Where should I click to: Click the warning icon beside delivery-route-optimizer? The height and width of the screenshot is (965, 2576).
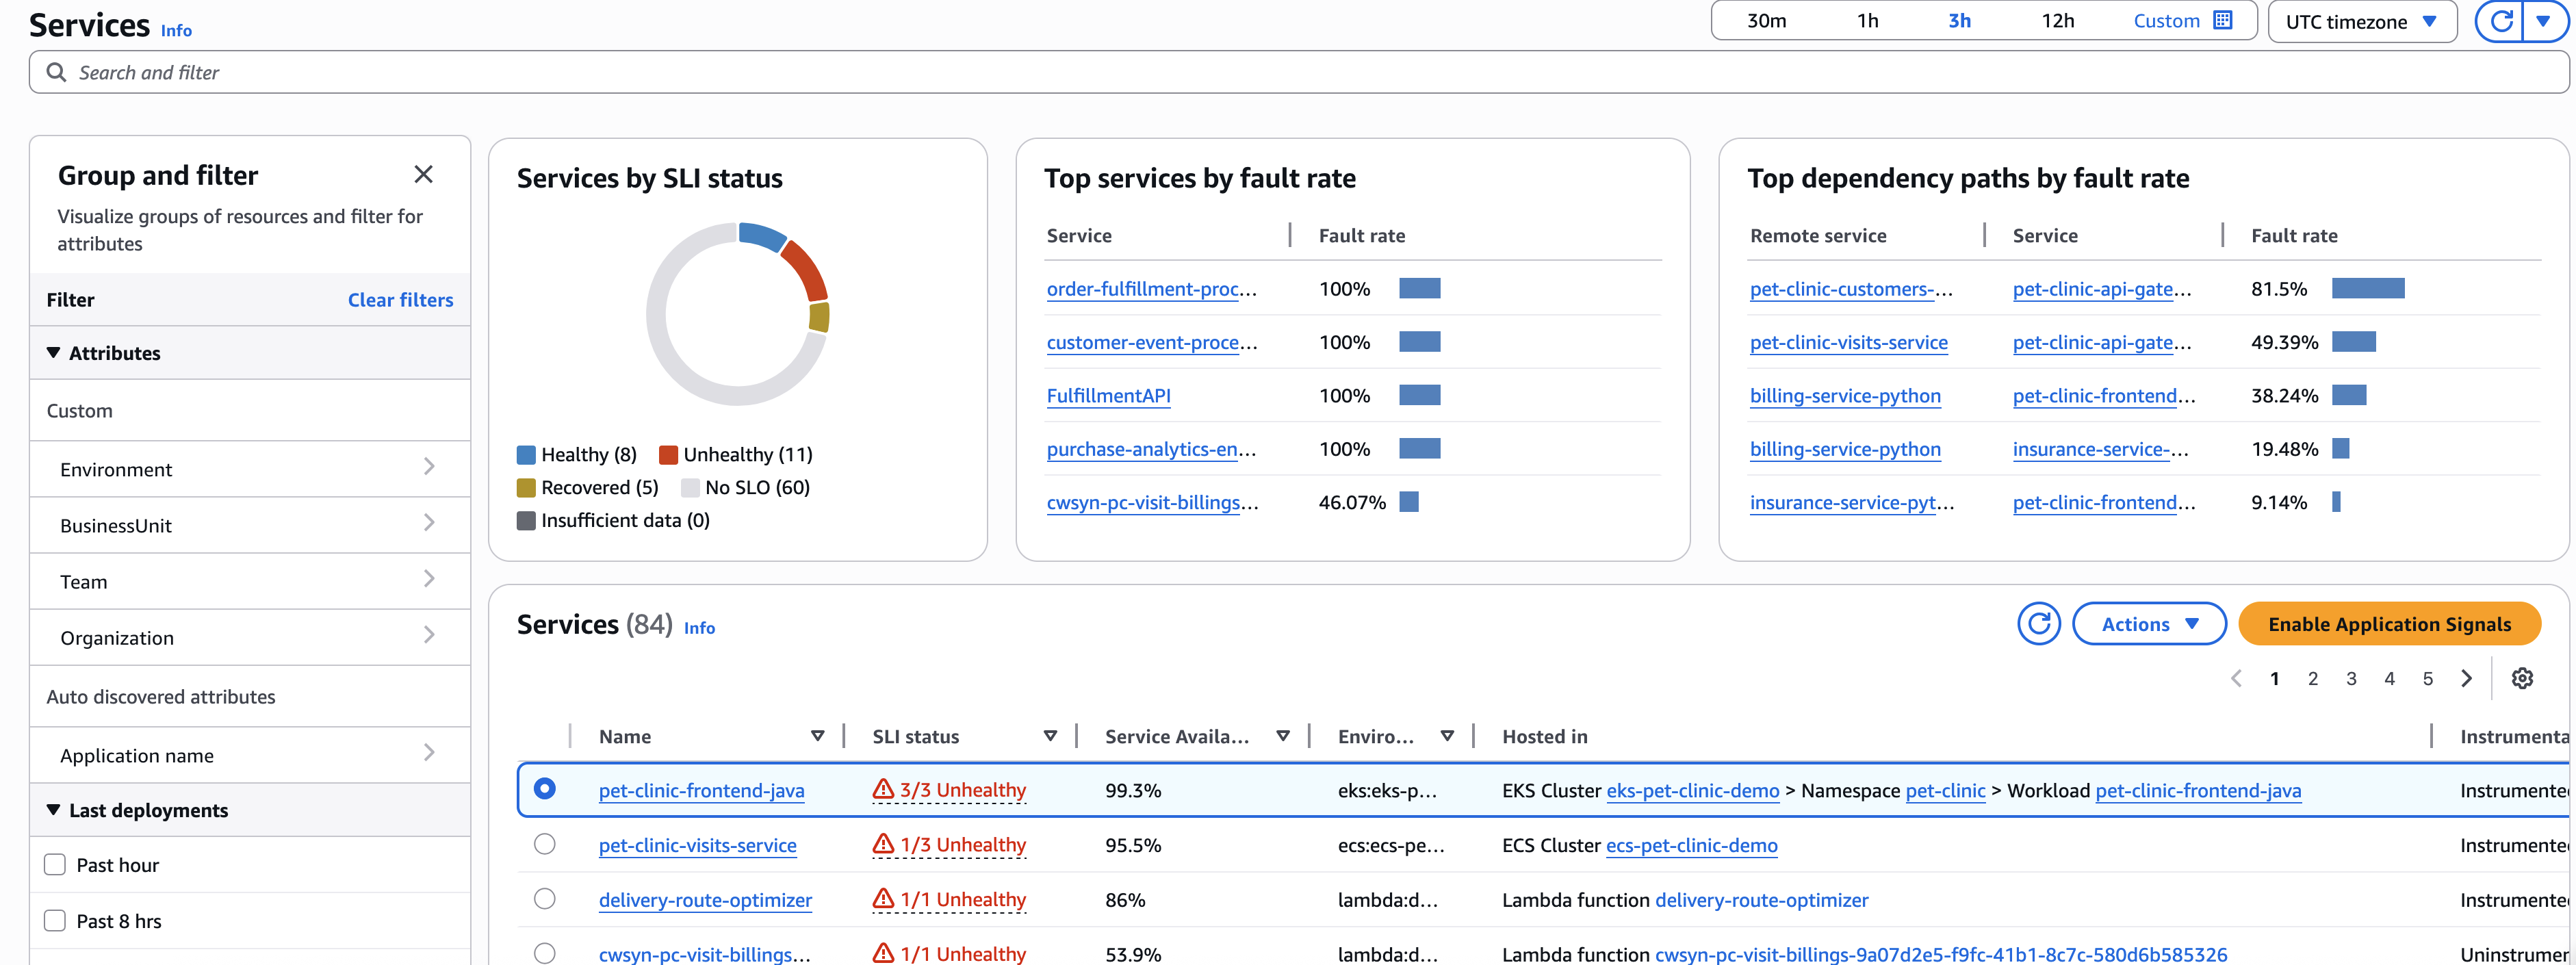[x=883, y=899]
